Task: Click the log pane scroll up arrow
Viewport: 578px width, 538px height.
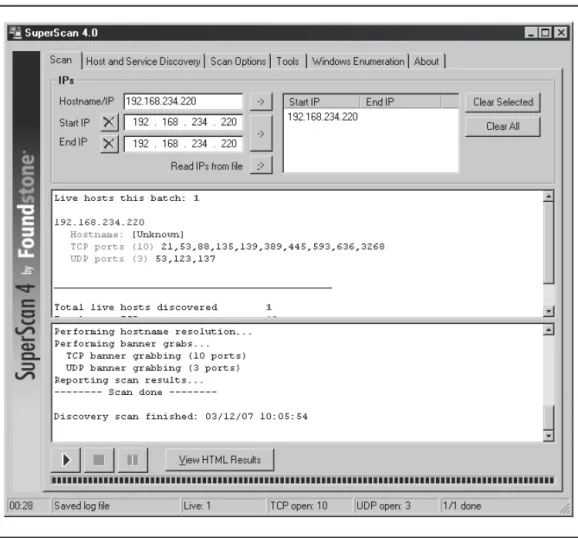Action: [x=549, y=329]
